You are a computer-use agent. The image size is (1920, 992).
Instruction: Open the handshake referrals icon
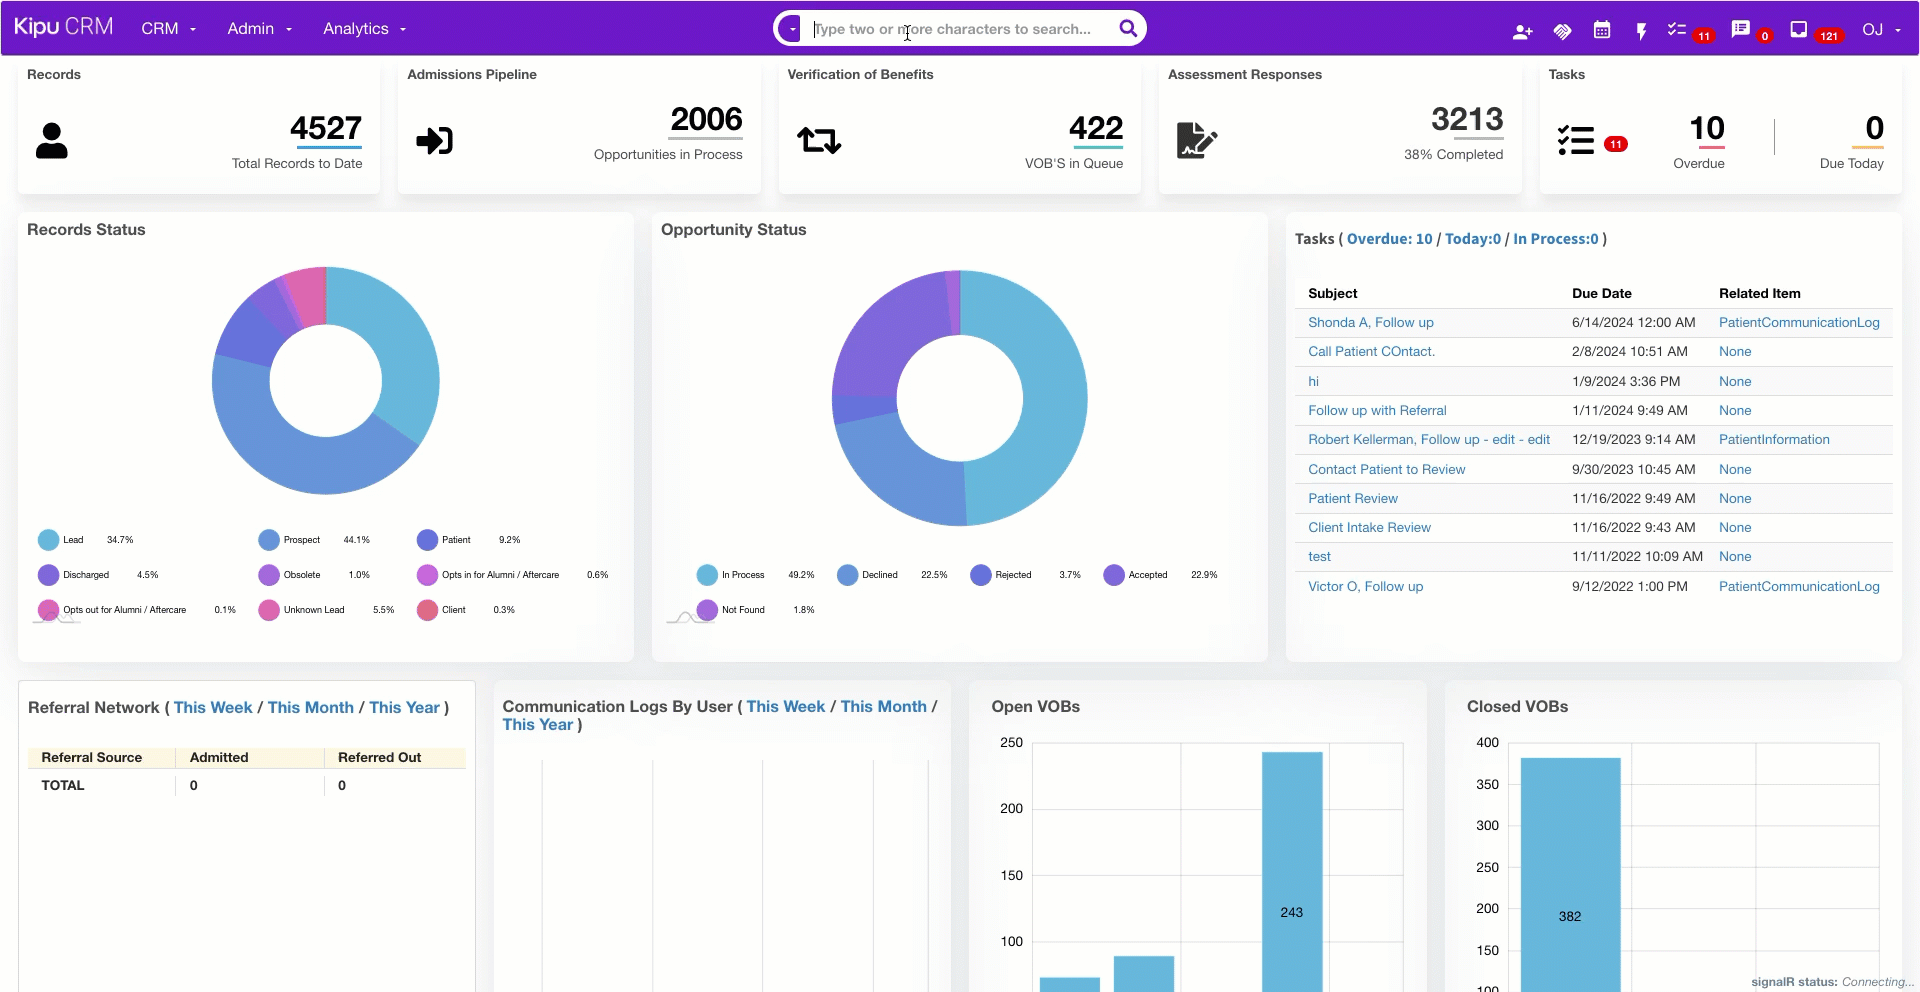coord(1562,31)
